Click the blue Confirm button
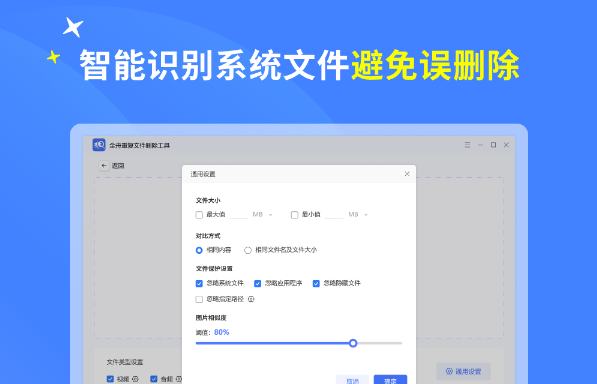Screen dimensions: 597x384 point(390,380)
